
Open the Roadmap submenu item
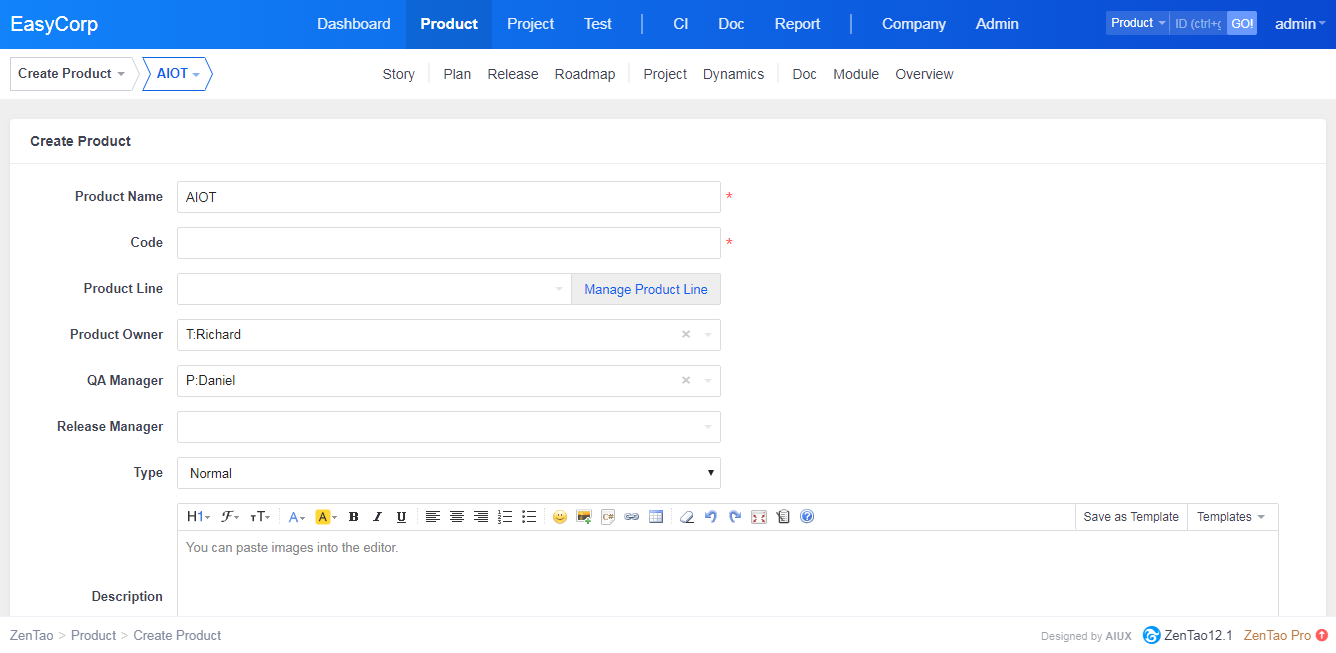click(x=585, y=74)
